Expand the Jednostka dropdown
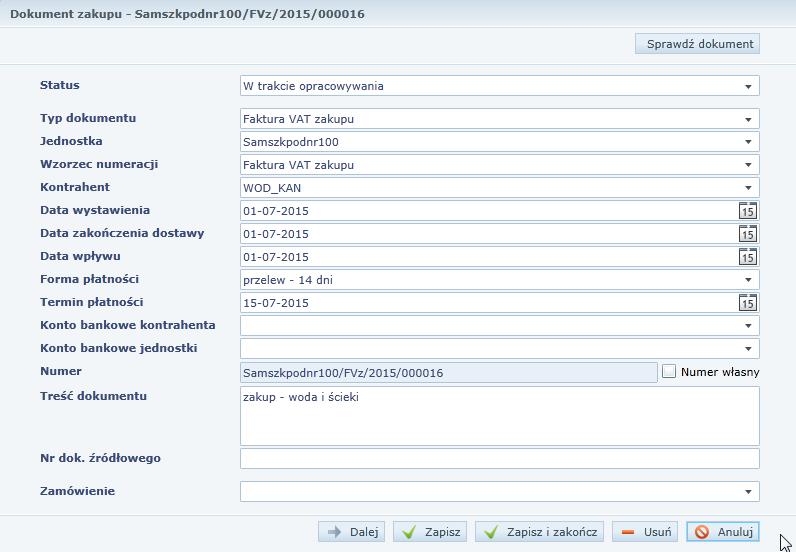This screenshot has width=796, height=552. point(748,142)
